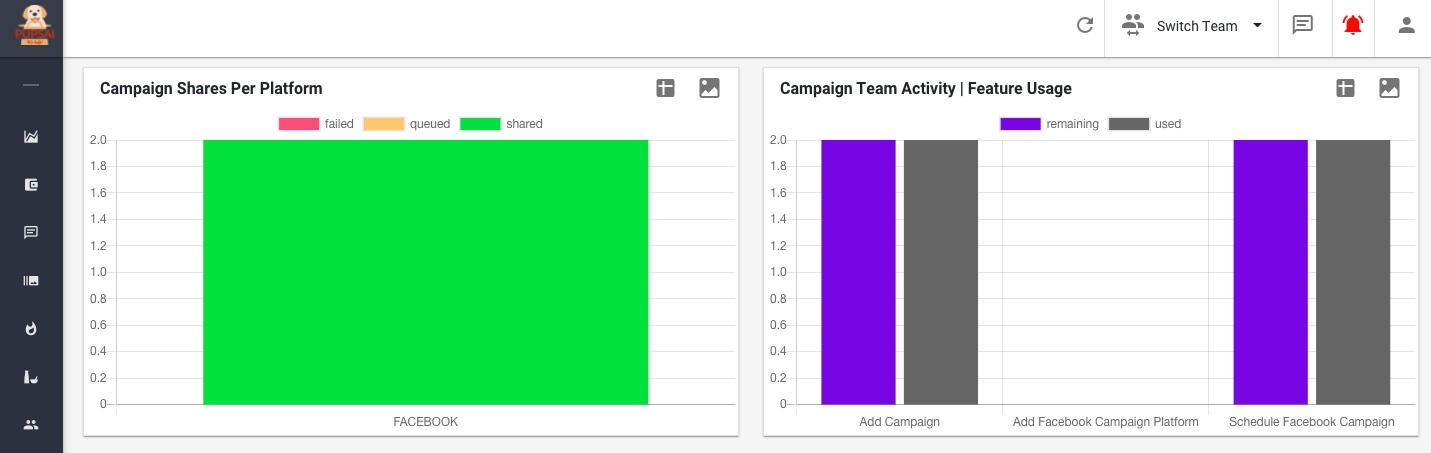Open the red notifications bell
The width and height of the screenshot is (1431, 453).
tap(1352, 26)
